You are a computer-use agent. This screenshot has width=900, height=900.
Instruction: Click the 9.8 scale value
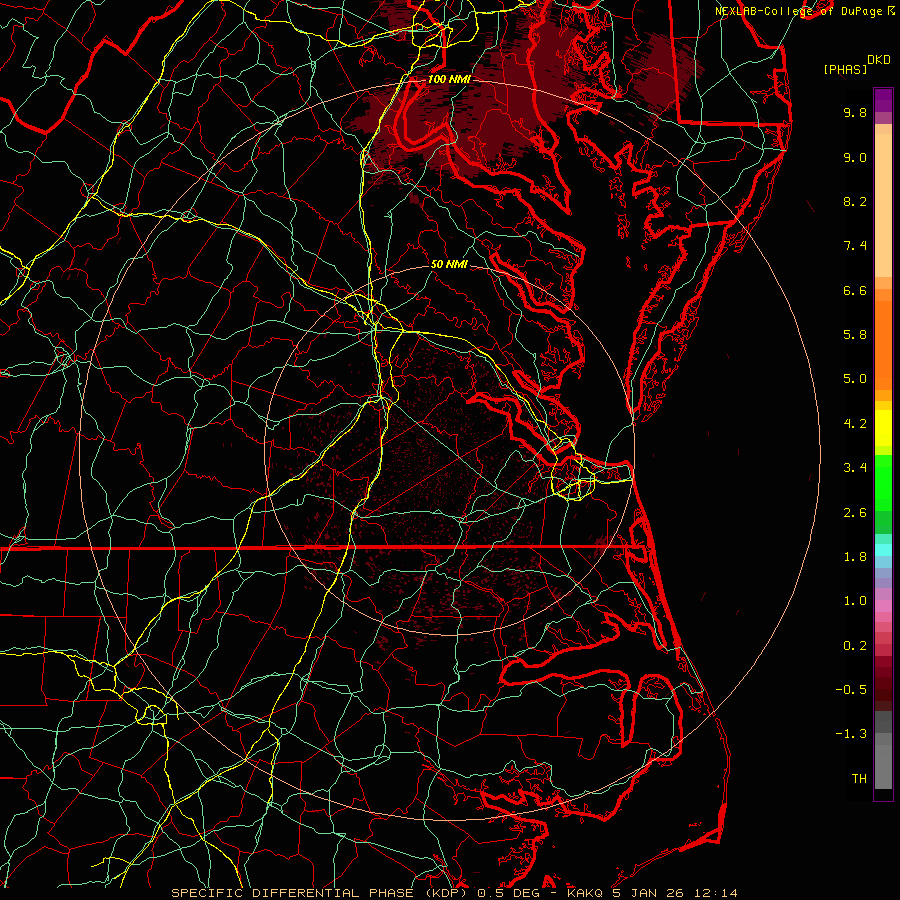point(855,112)
